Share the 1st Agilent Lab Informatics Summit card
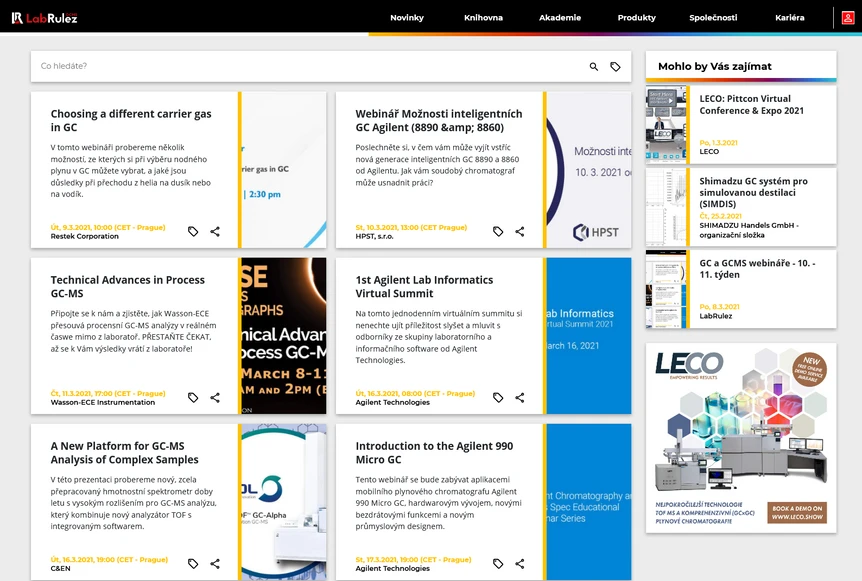 pos(519,397)
